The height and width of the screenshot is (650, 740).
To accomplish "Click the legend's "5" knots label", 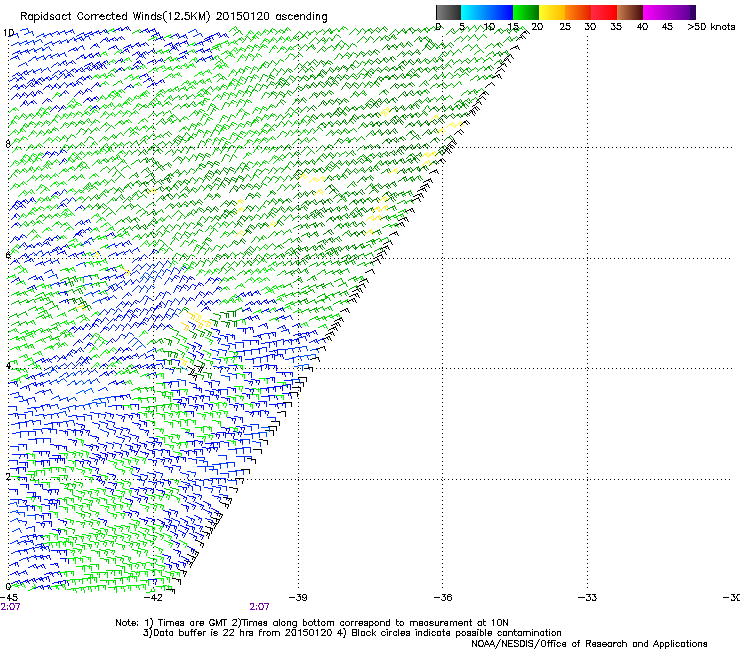I will [x=462, y=27].
